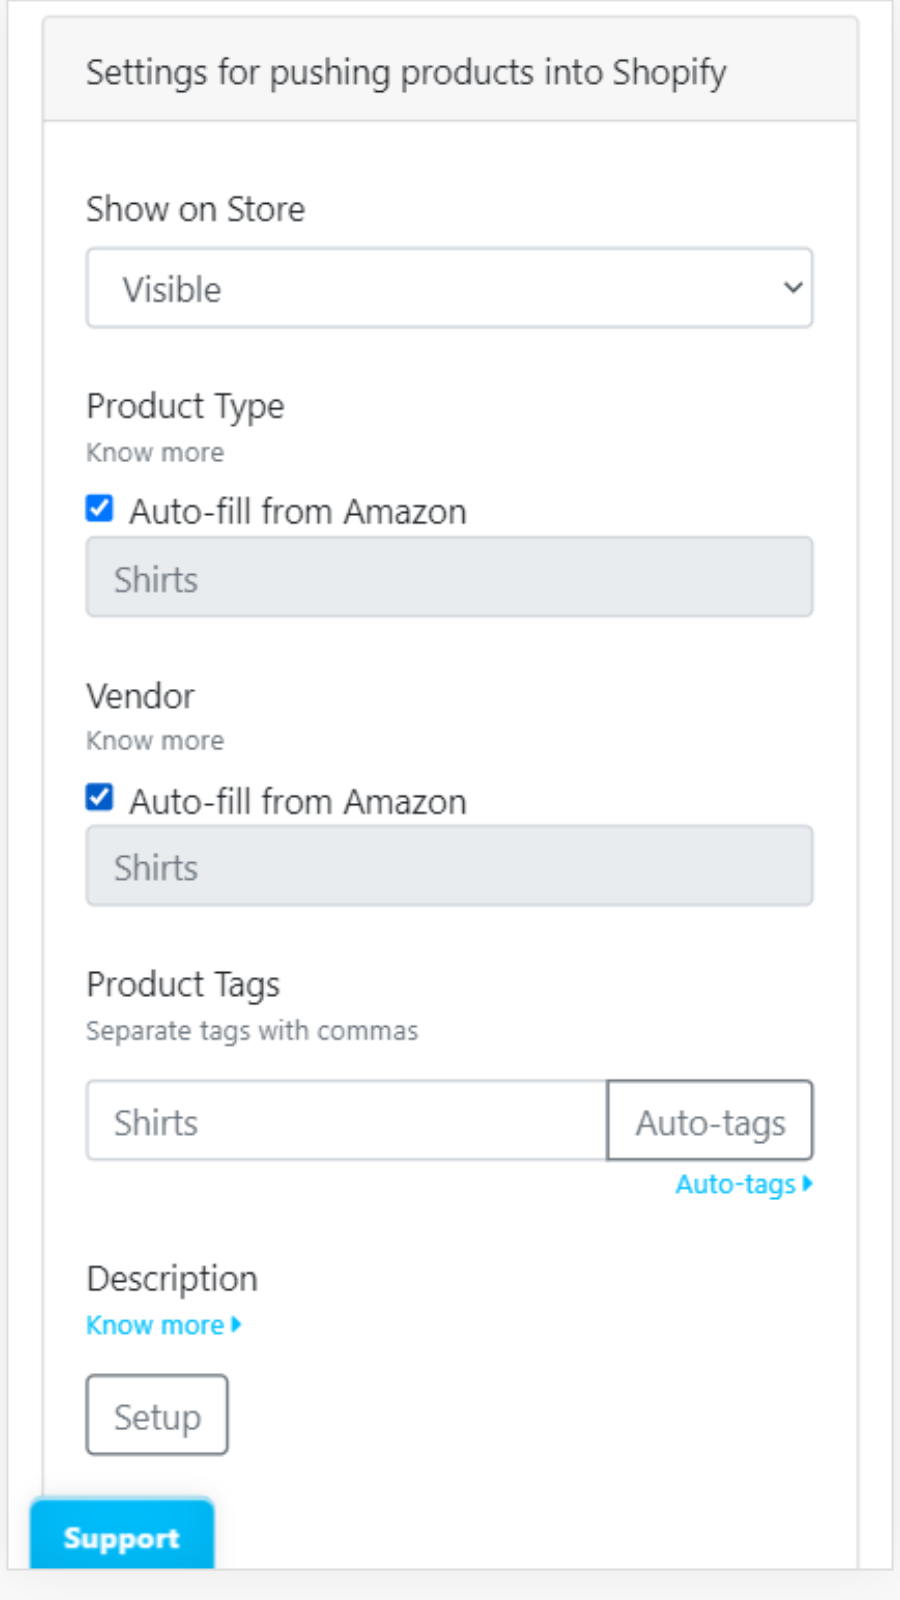This screenshot has width=900, height=1600.
Task: Disable Auto-fill from Amazon for Vendor
Action: (x=99, y=800)
